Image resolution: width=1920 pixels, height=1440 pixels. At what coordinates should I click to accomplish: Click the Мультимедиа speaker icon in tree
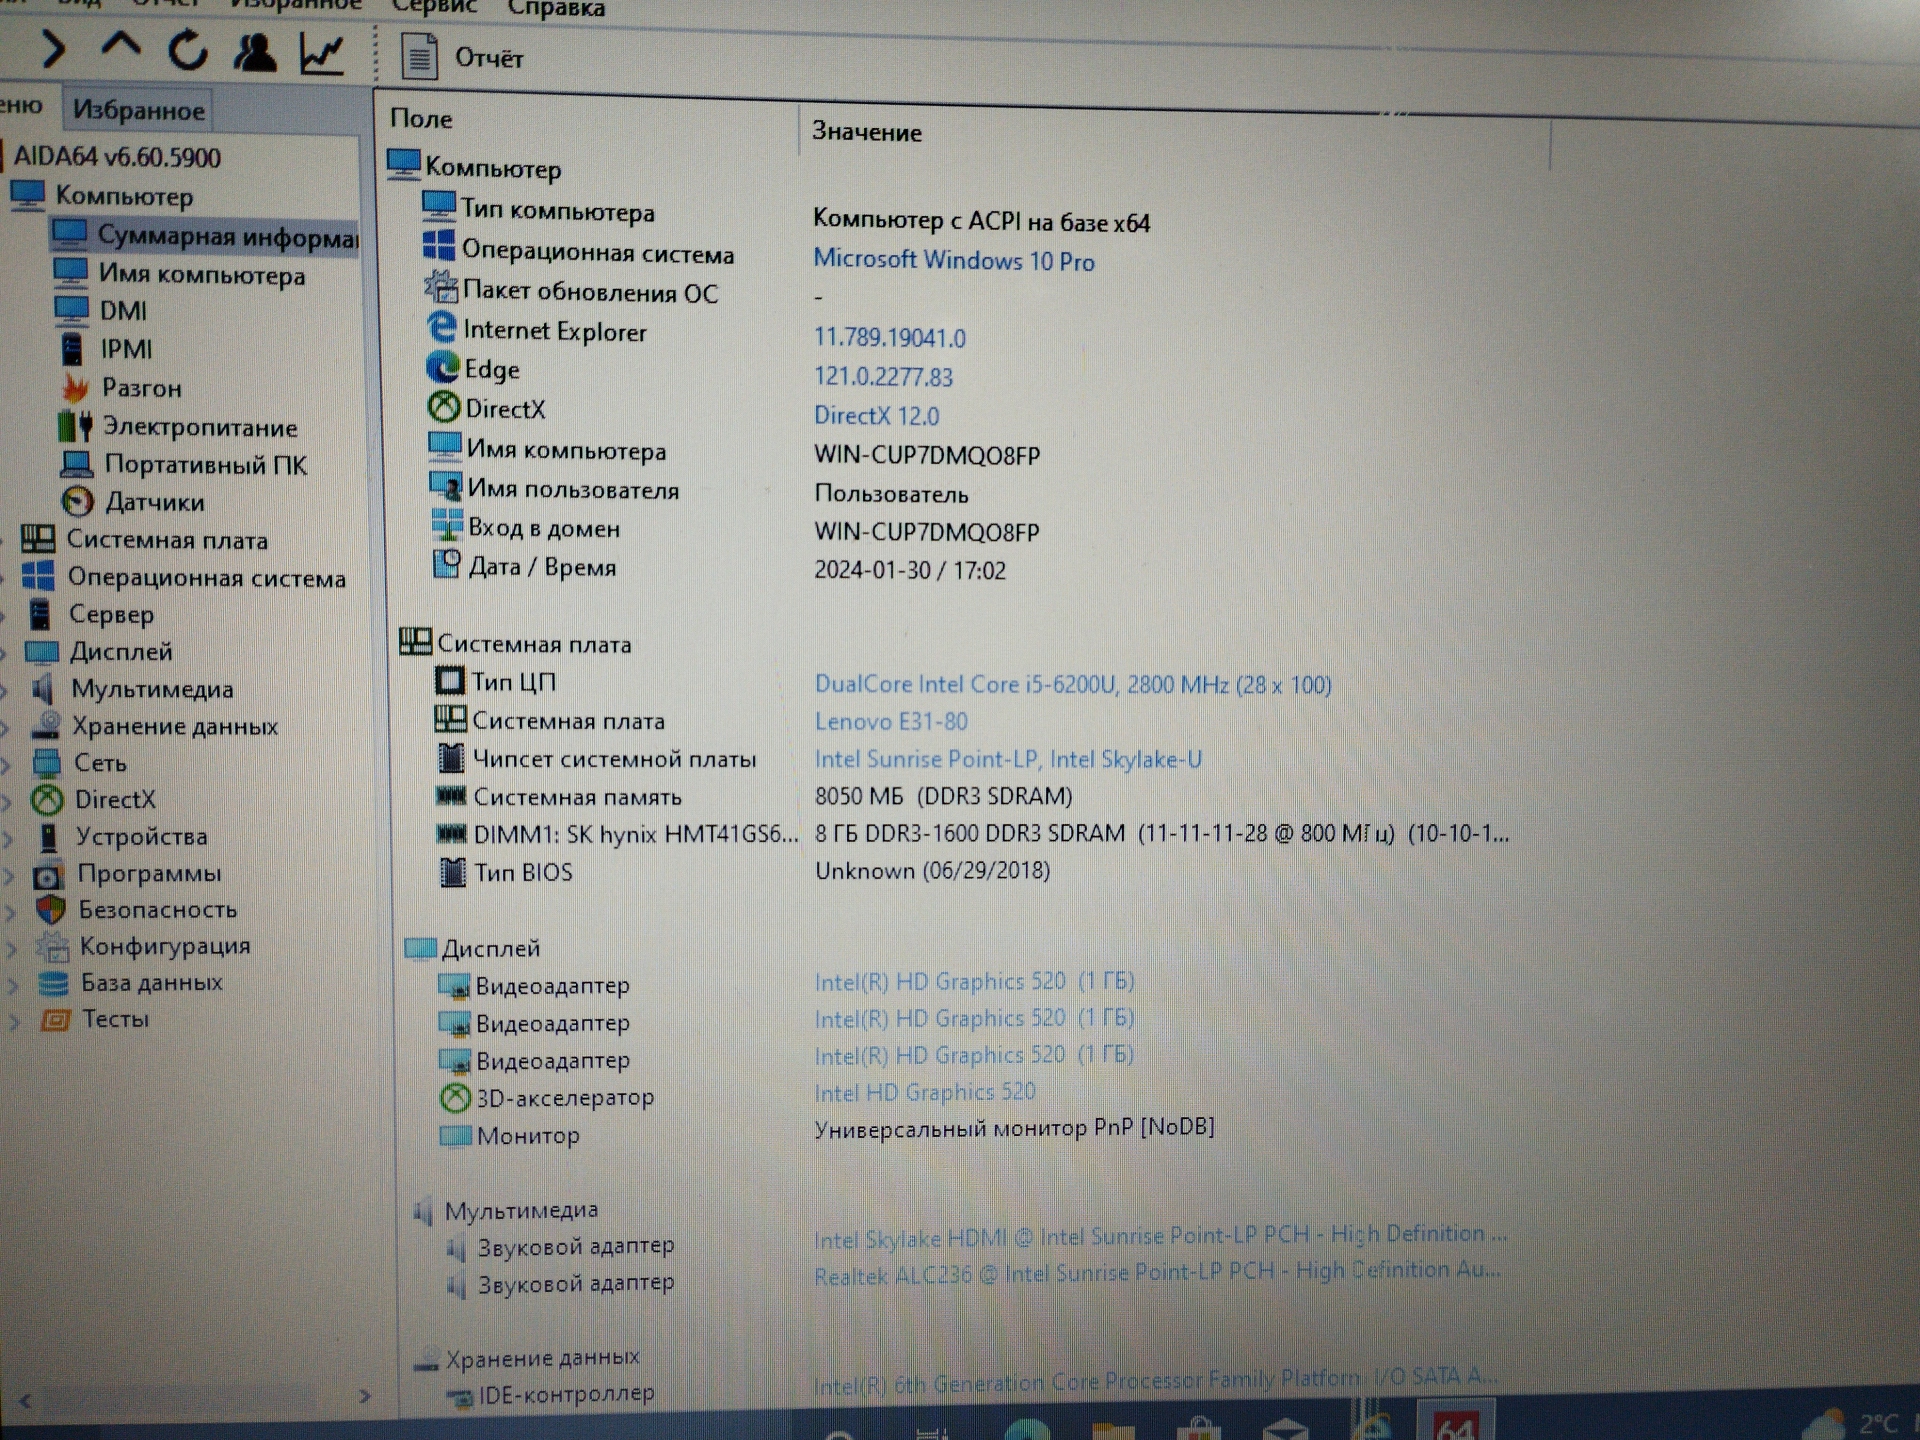point(43,688)
